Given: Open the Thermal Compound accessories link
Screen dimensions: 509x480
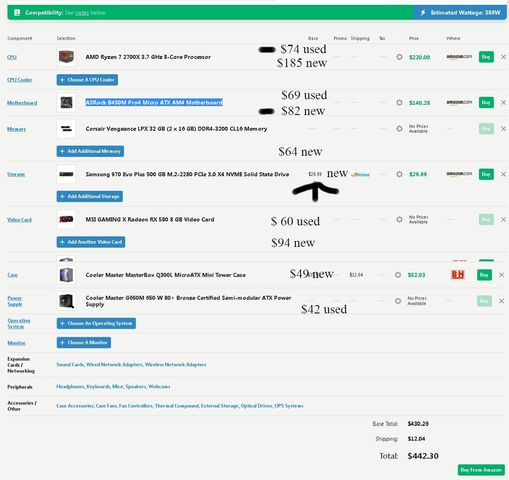Looking at the screenshot, I should (x=177, y=406).
